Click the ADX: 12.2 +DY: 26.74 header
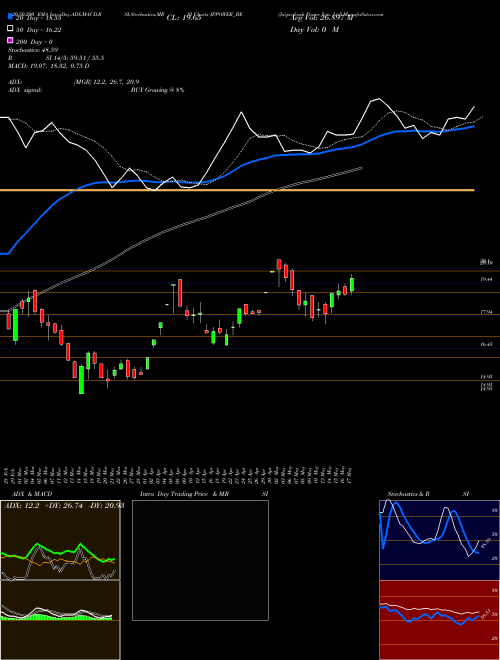Image resolution: width=500 pixels, height=660 pixels. coord(64,506)
